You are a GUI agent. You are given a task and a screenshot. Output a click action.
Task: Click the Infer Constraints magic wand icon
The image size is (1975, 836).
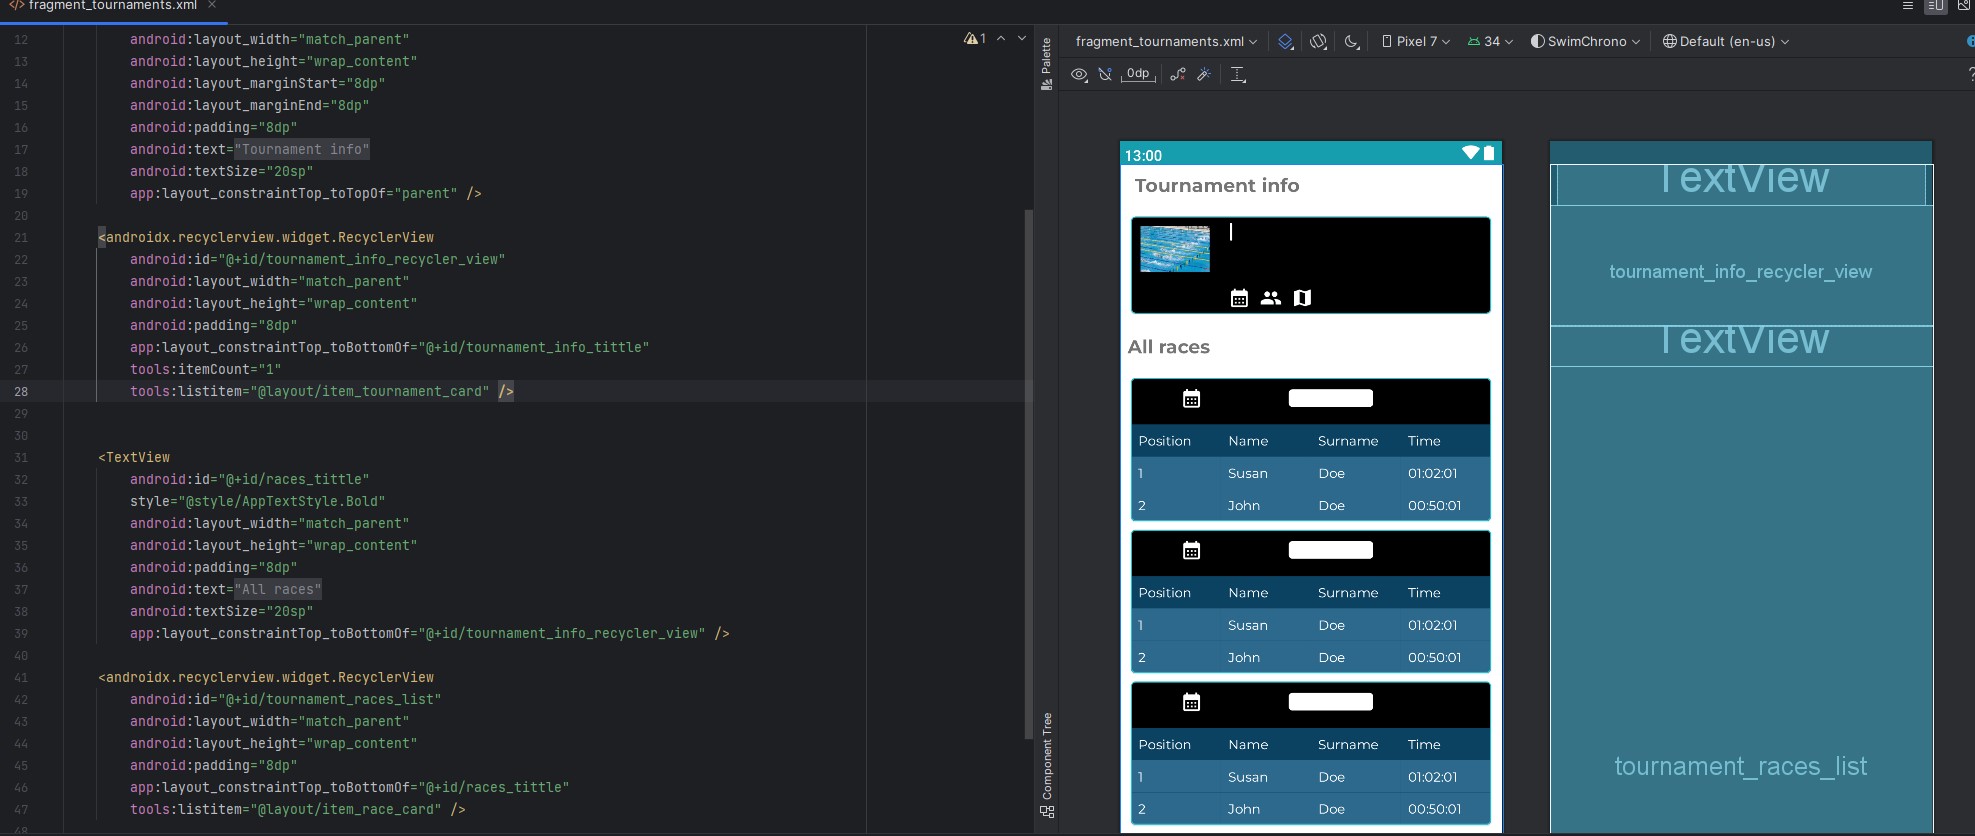click(x=1204, y=74)
